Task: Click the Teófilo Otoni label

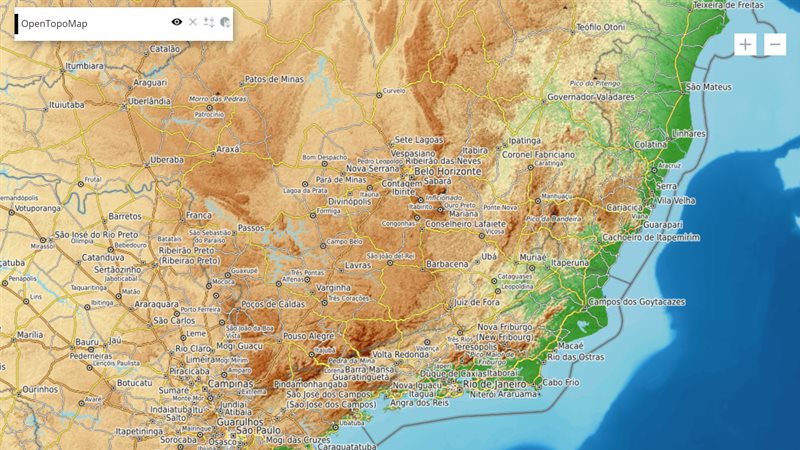Action: (600, 27)
